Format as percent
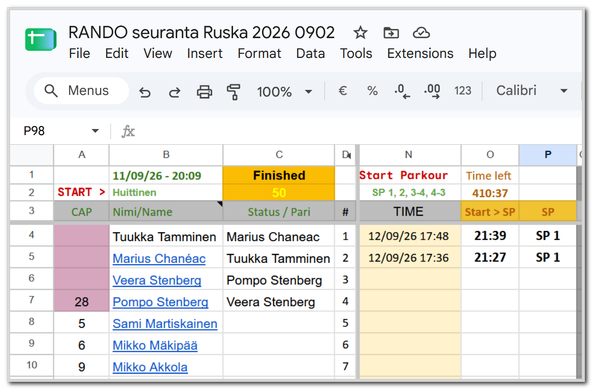The width and height of the screenshot is (592, 389). pos(372,91)
